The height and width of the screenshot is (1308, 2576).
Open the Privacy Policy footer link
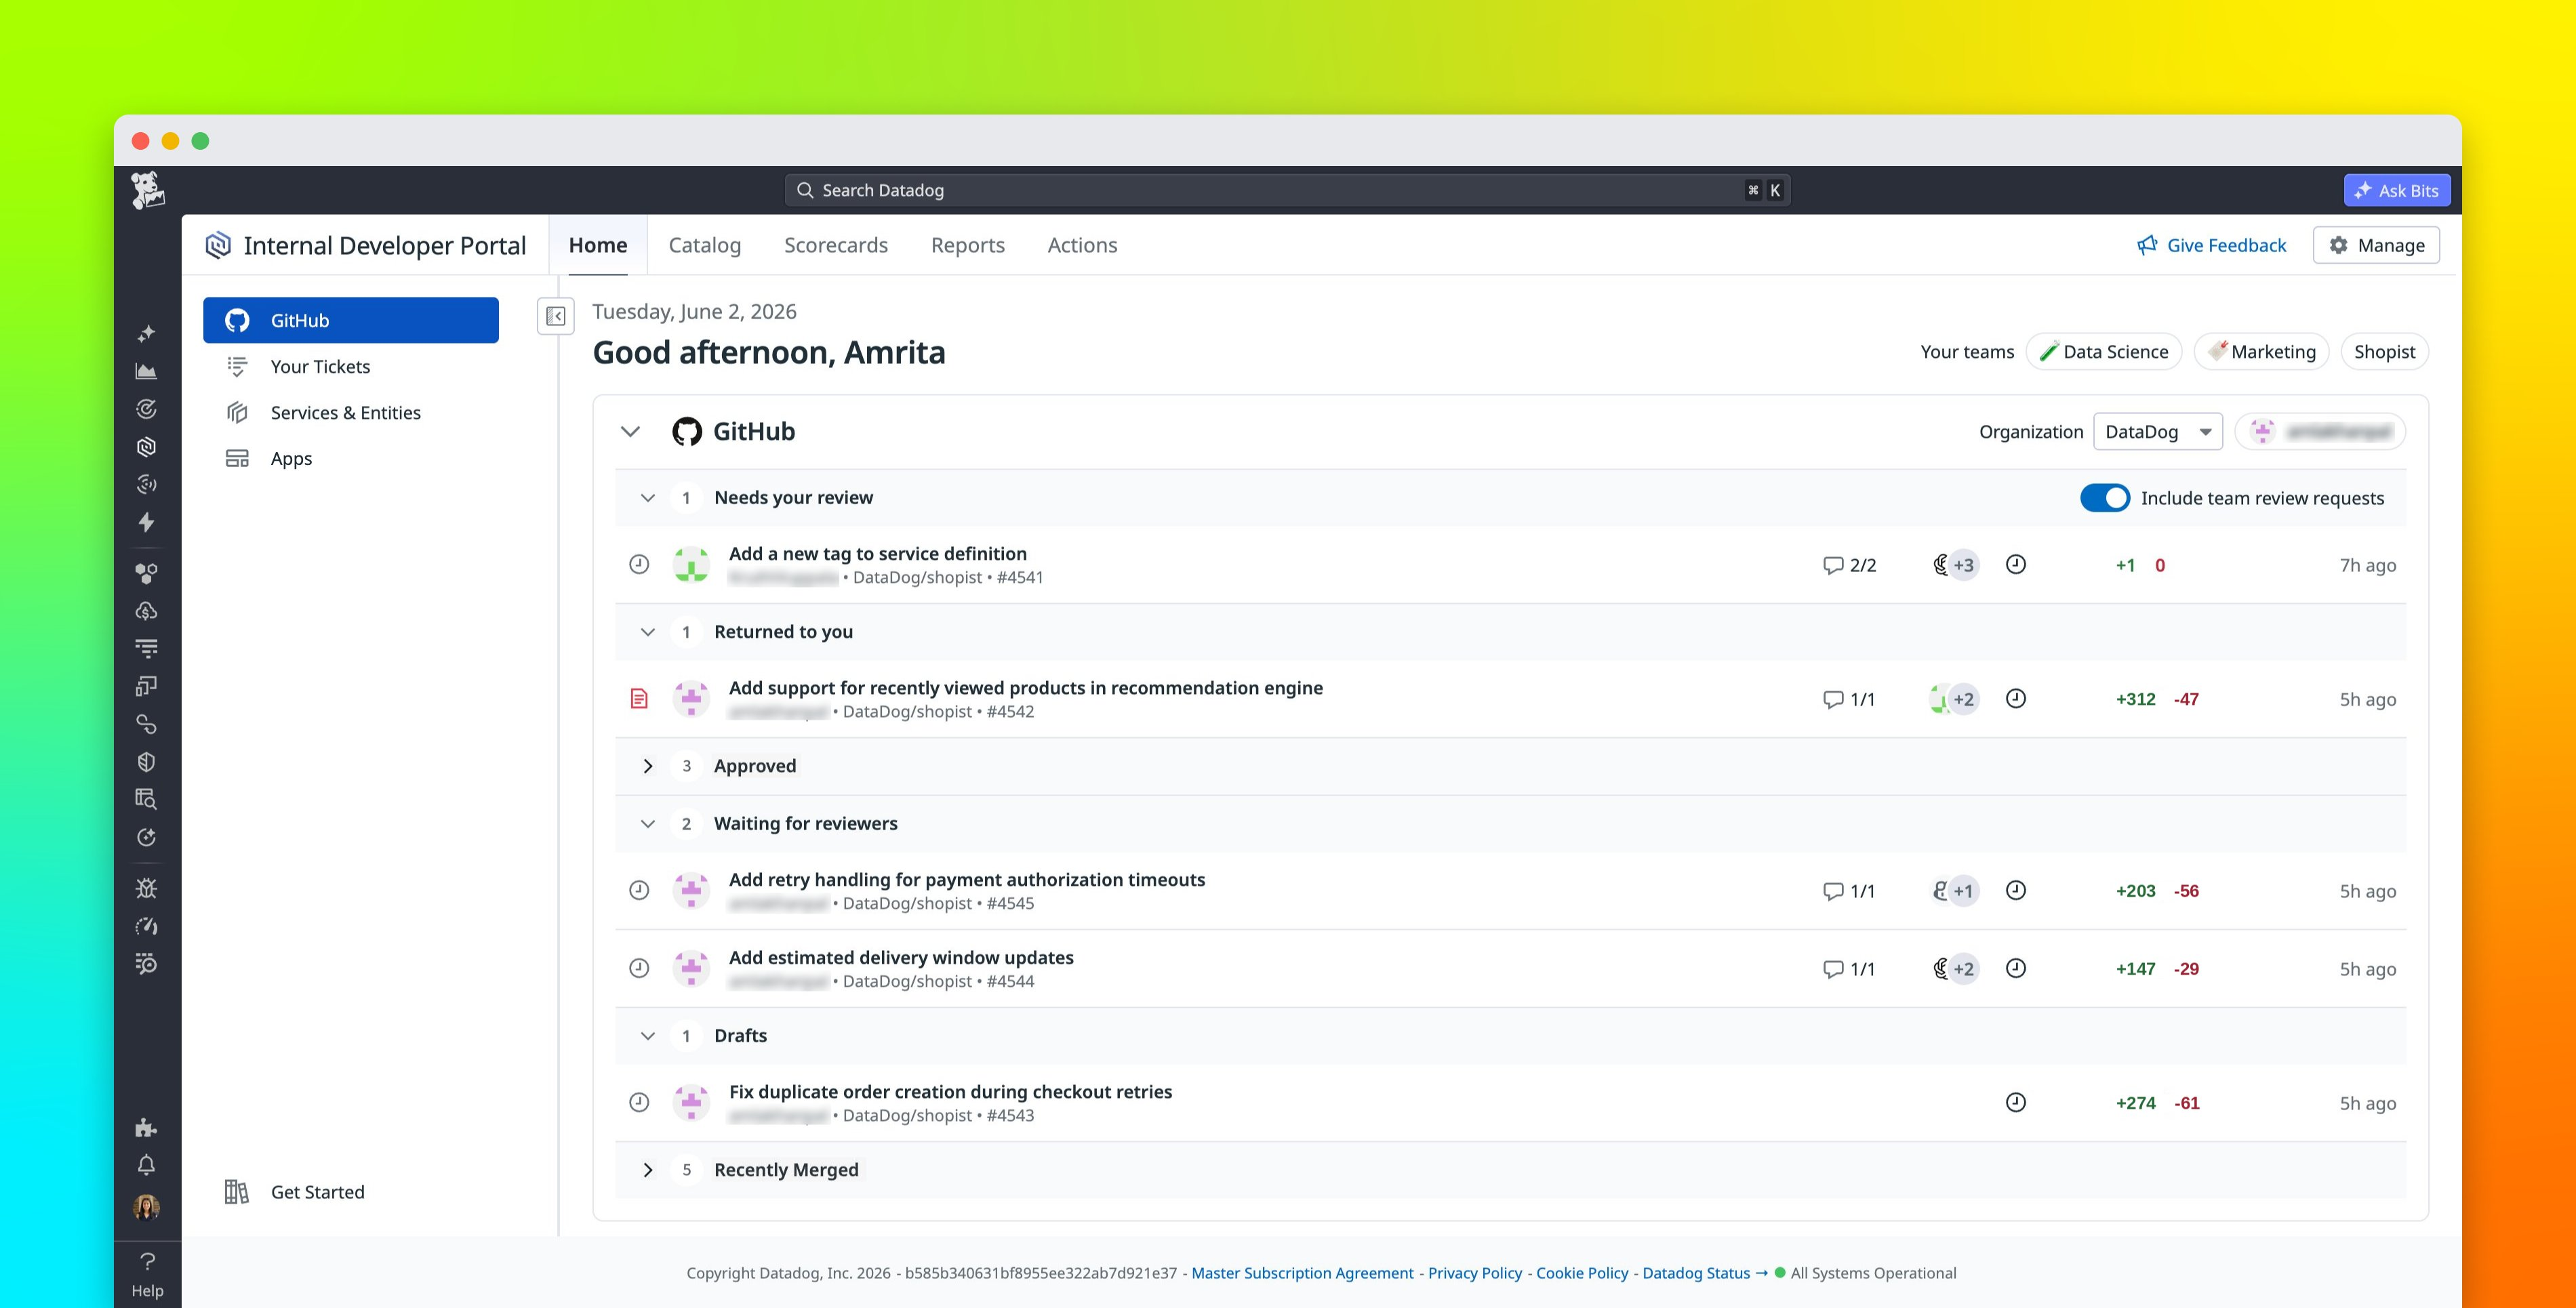(1475, 1273)
